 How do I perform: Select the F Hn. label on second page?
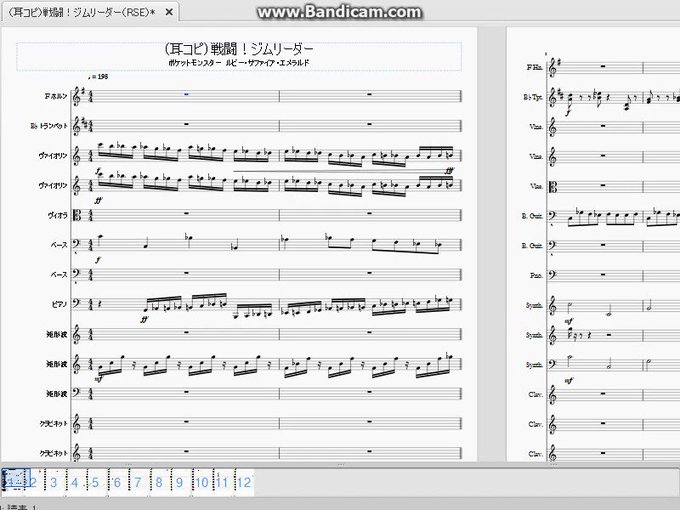tap(535, 67)
